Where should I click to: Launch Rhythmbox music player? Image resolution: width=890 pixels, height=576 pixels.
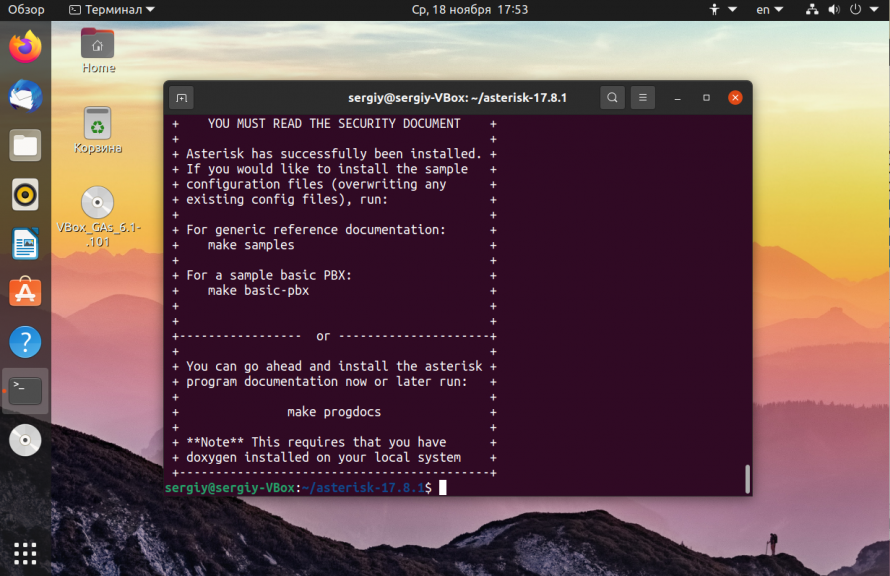pos(25,195)
